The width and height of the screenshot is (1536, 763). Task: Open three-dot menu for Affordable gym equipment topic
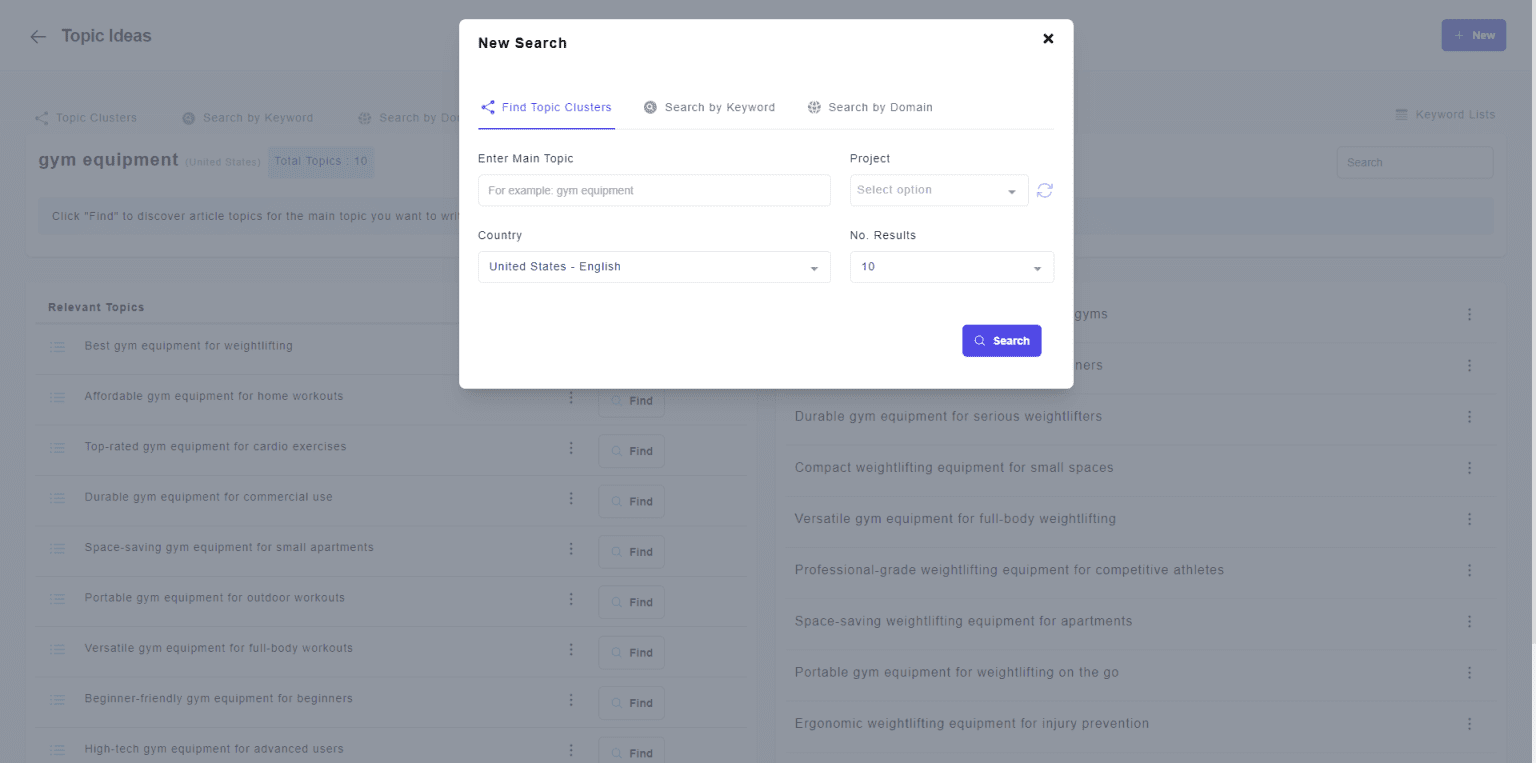tap(571, 398)
